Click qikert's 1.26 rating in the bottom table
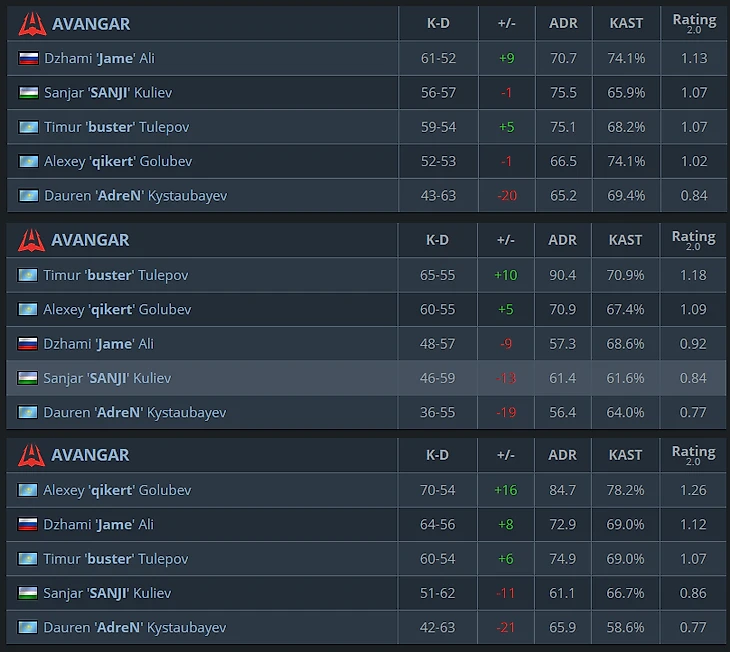This screenshot has height=652, width=730. coord(694,490)
